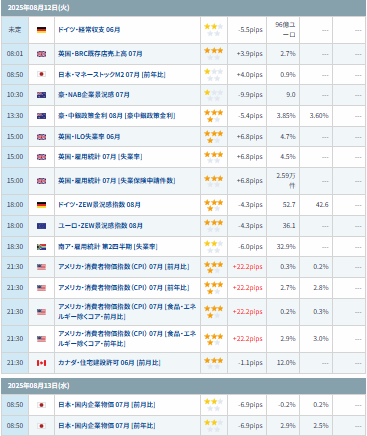Open カナダ・住宅建設許可 06月 link

109,363
